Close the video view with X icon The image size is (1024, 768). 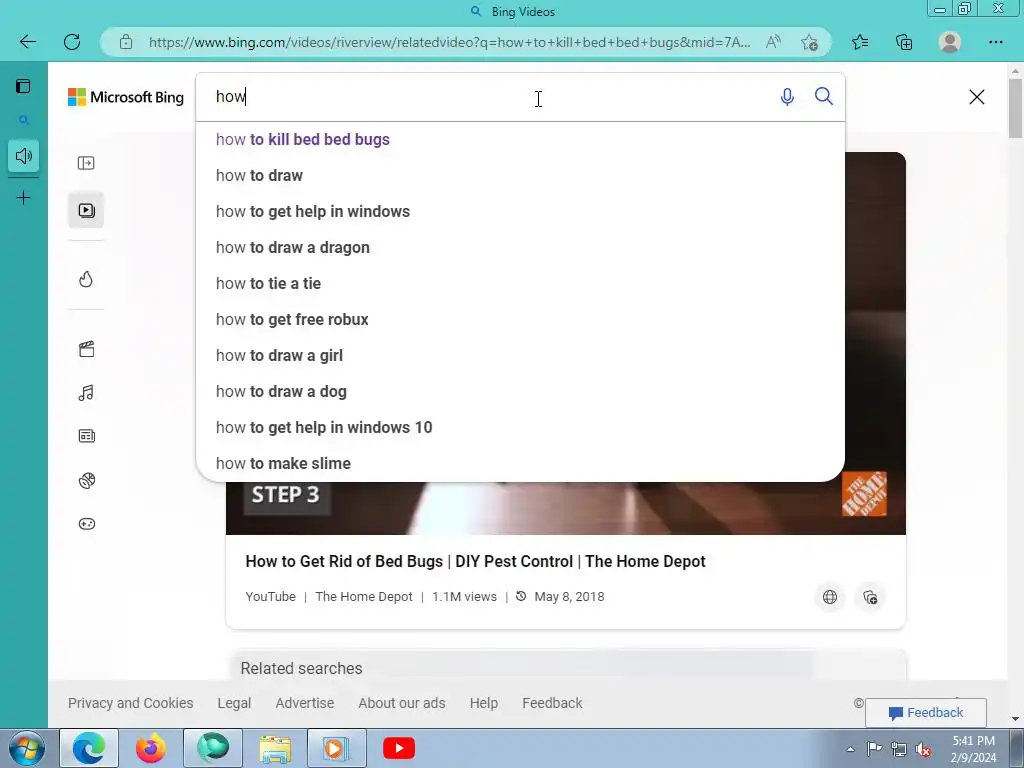point(976,97)
